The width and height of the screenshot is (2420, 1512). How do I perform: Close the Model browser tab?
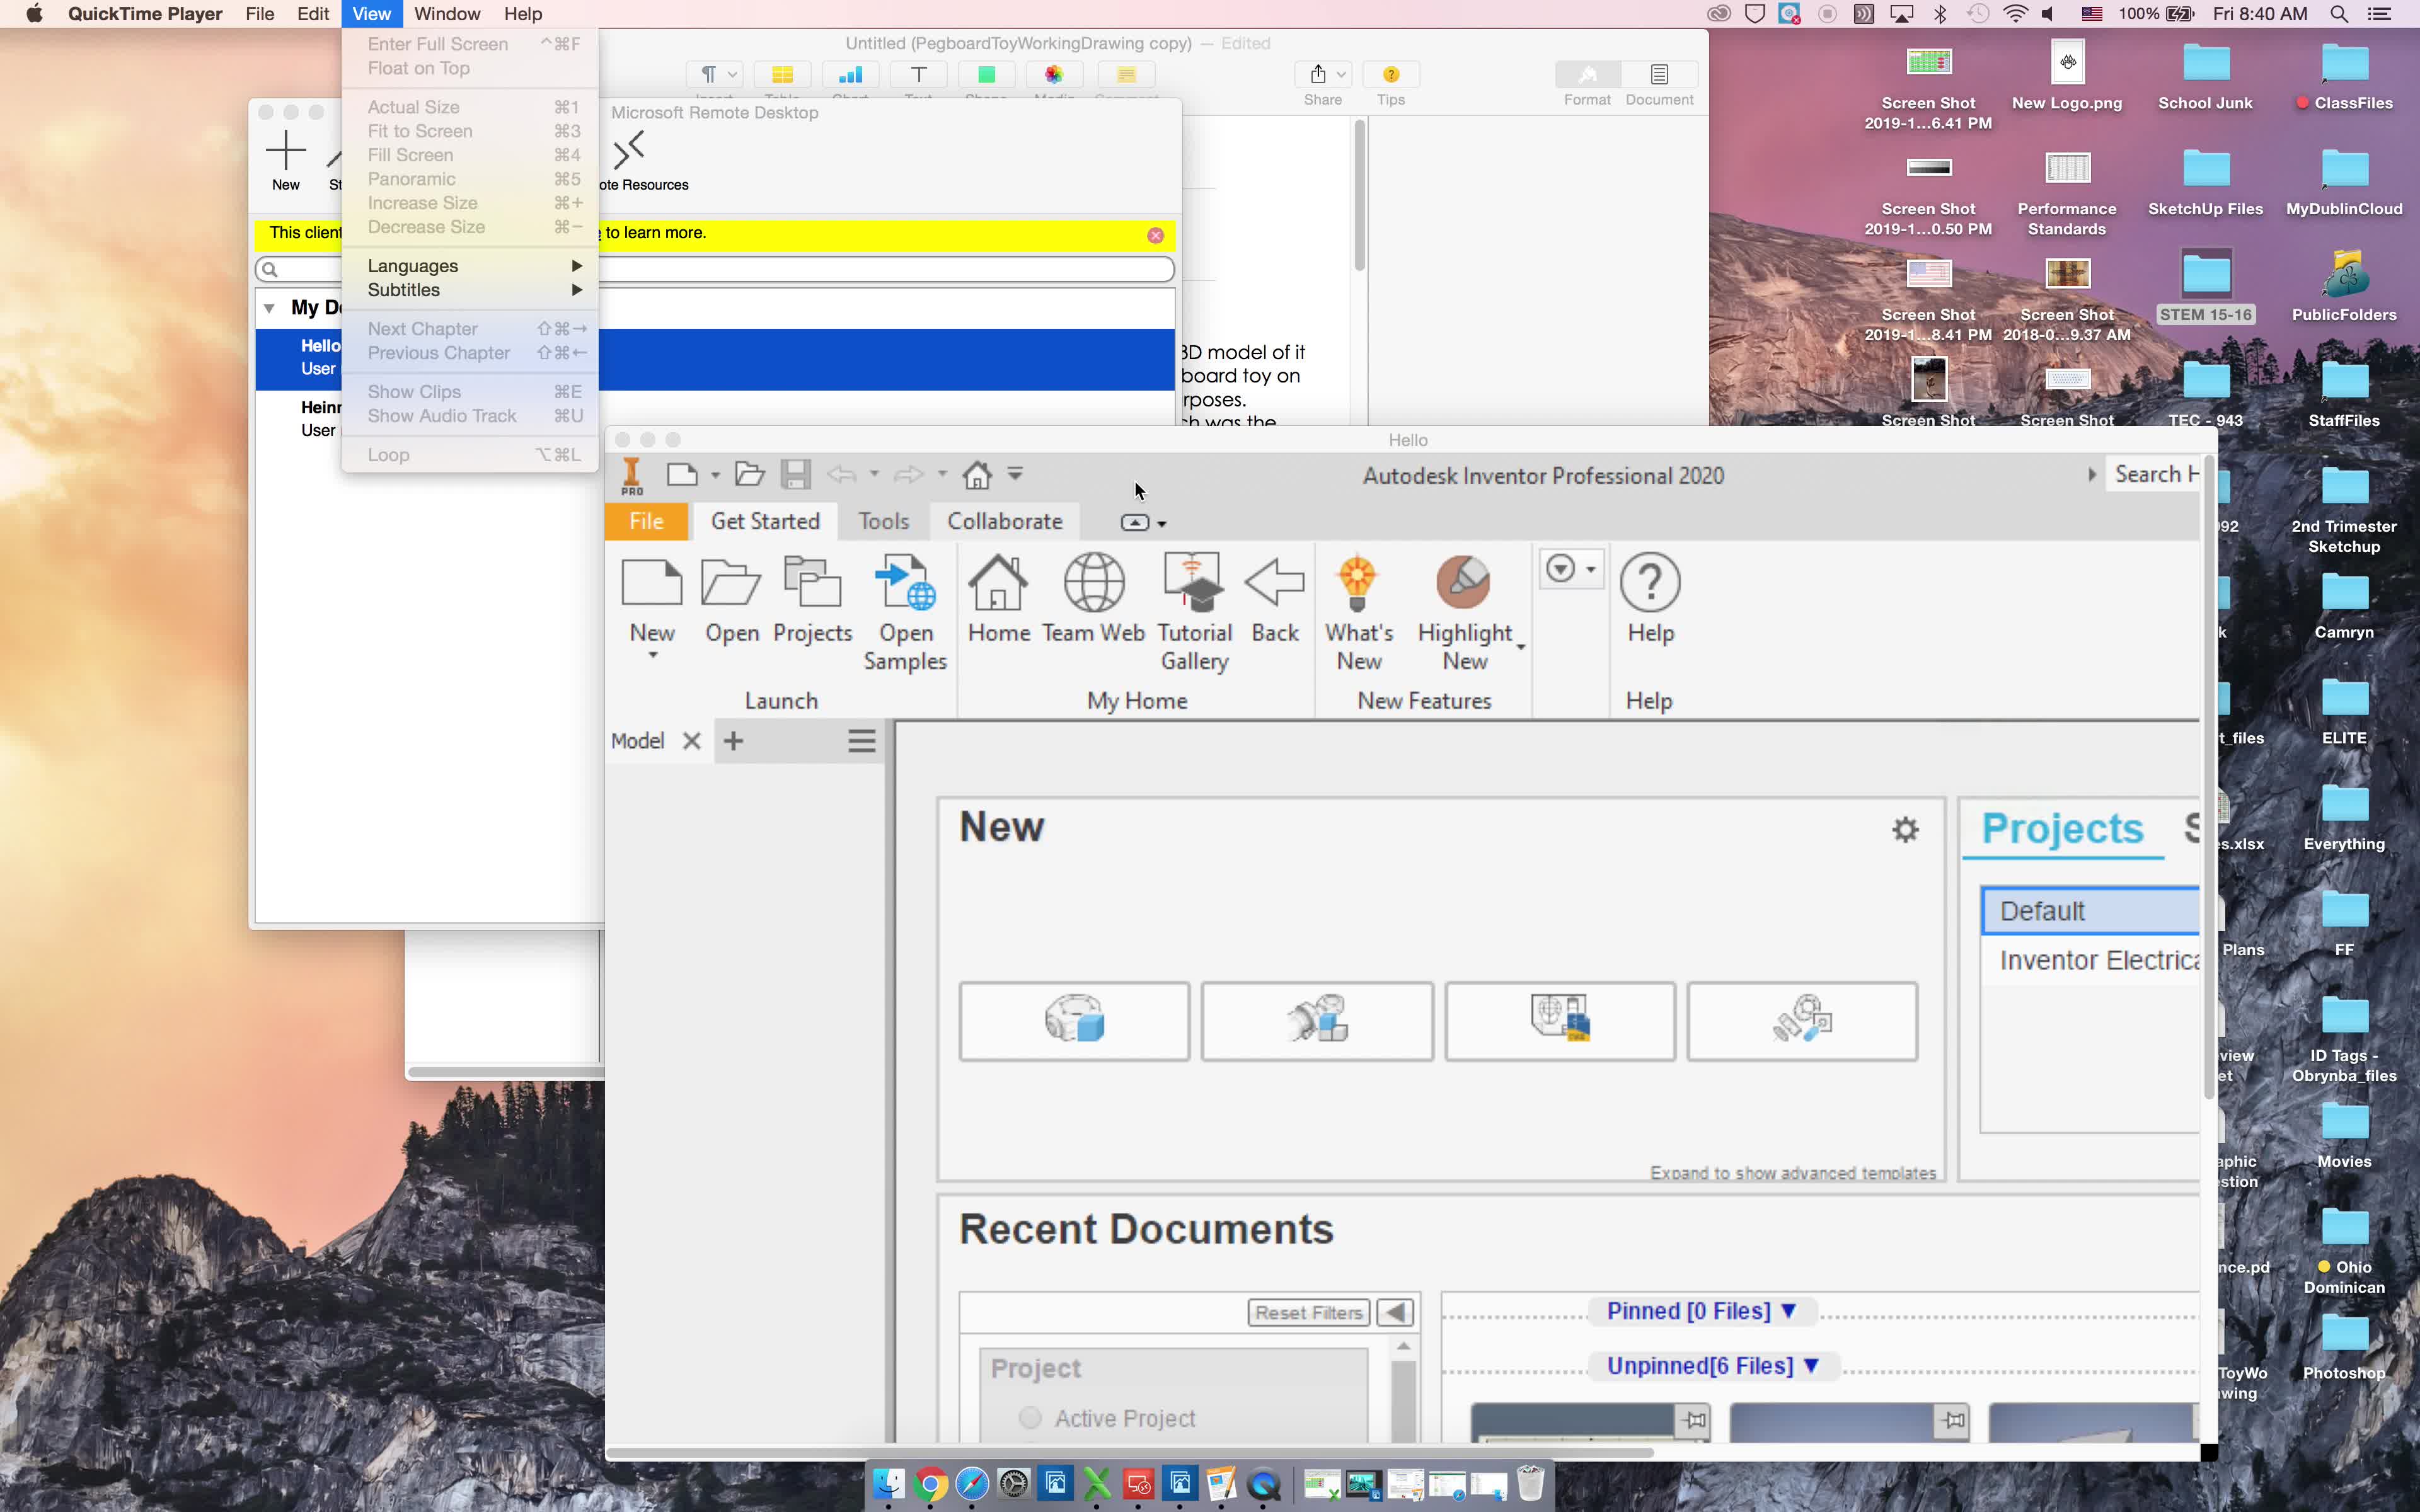click(x=691, y=741)
